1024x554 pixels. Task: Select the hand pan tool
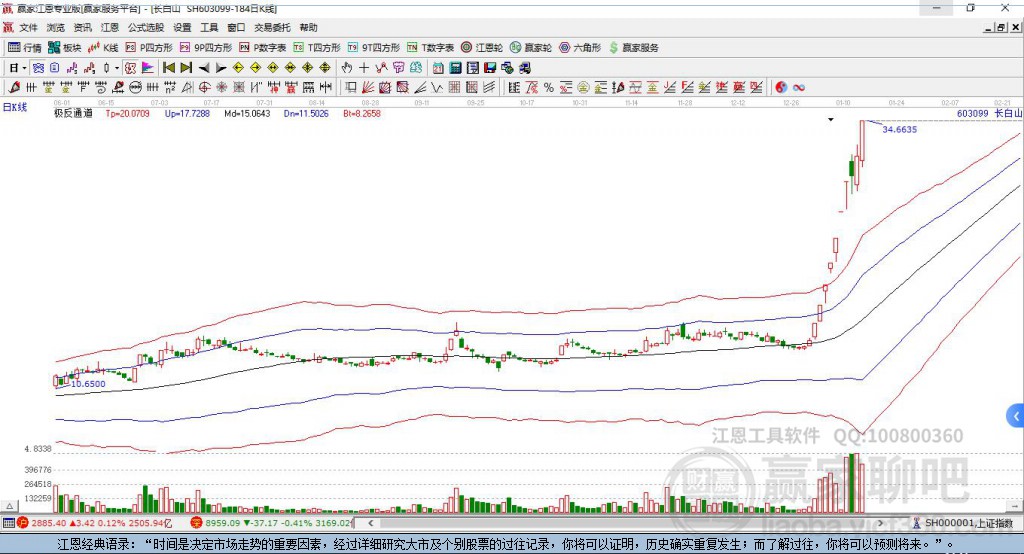tap(347, 68)
